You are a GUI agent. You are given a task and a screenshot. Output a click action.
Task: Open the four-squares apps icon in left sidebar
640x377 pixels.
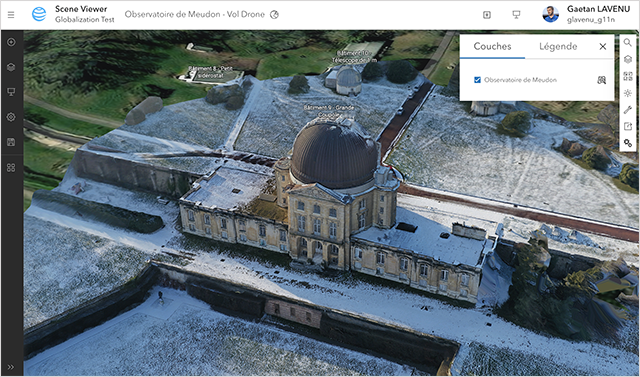[11, 168]
